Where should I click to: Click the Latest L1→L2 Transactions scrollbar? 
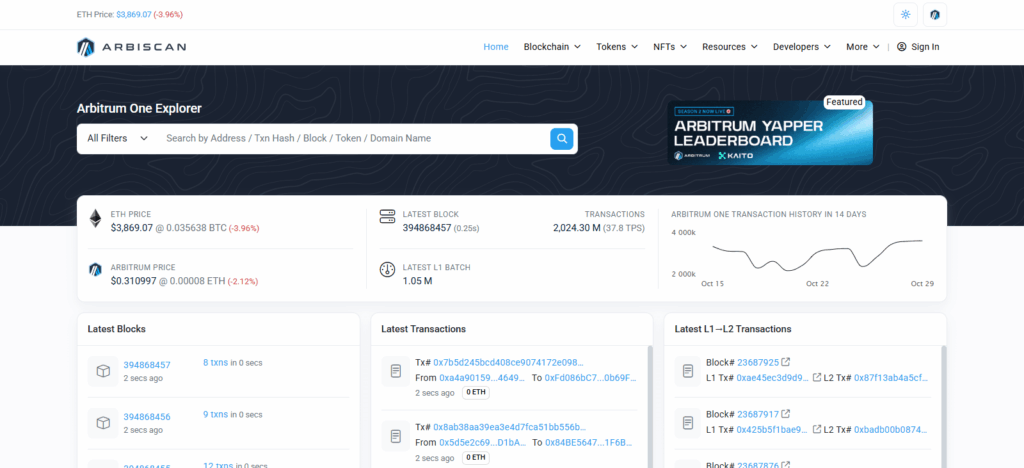pos(943,407)
